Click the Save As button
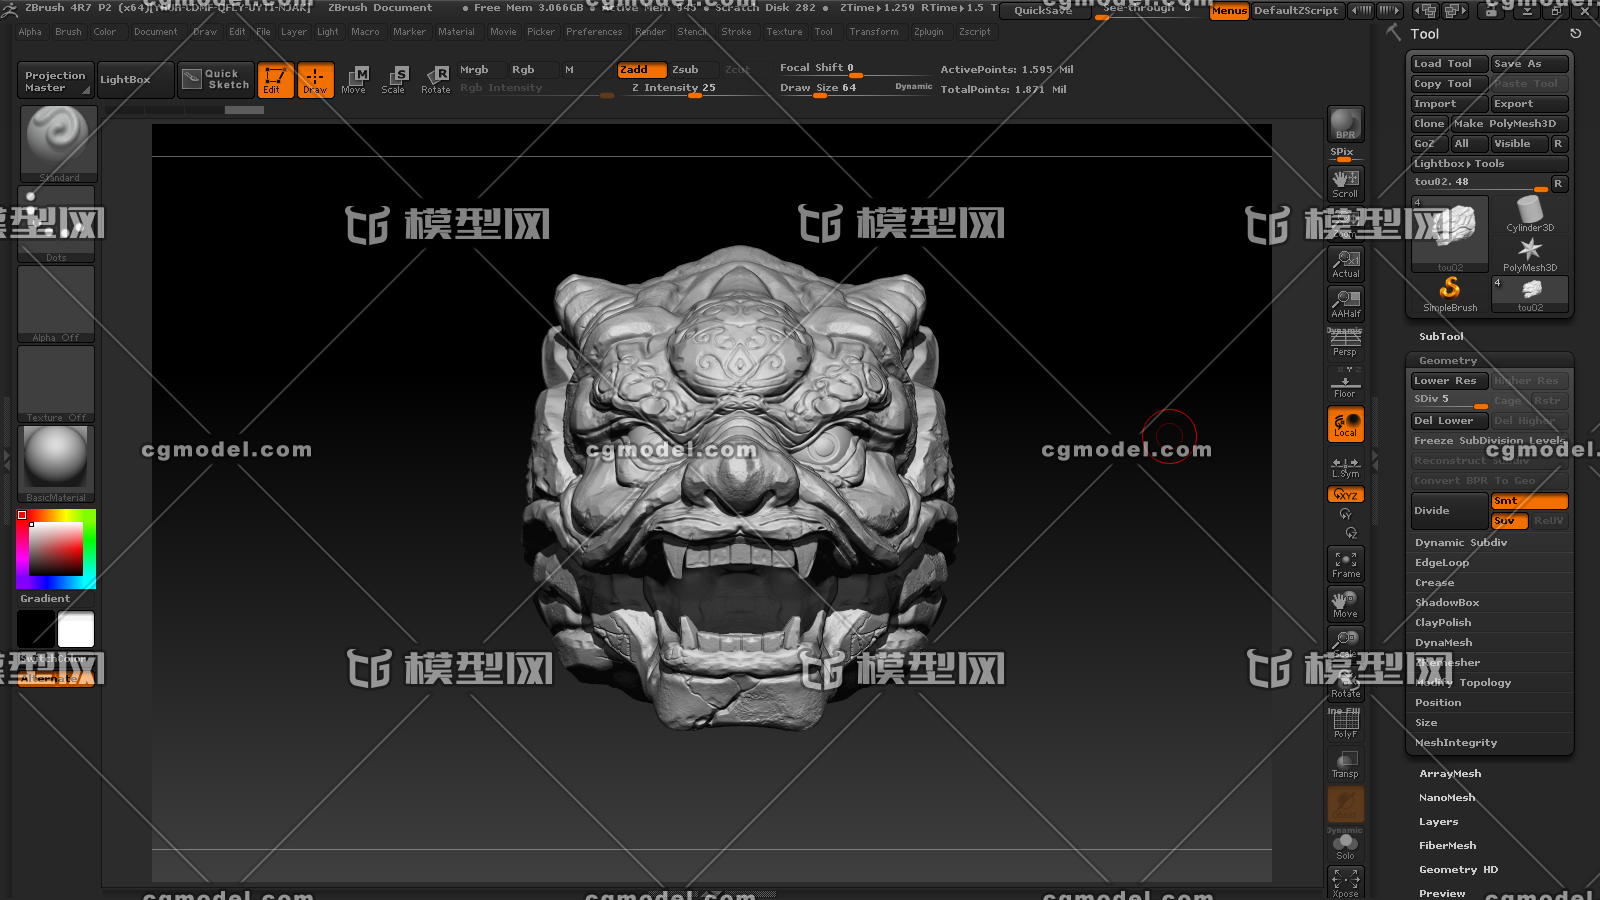The image size is (1600, 900). tap(1529, 64)
